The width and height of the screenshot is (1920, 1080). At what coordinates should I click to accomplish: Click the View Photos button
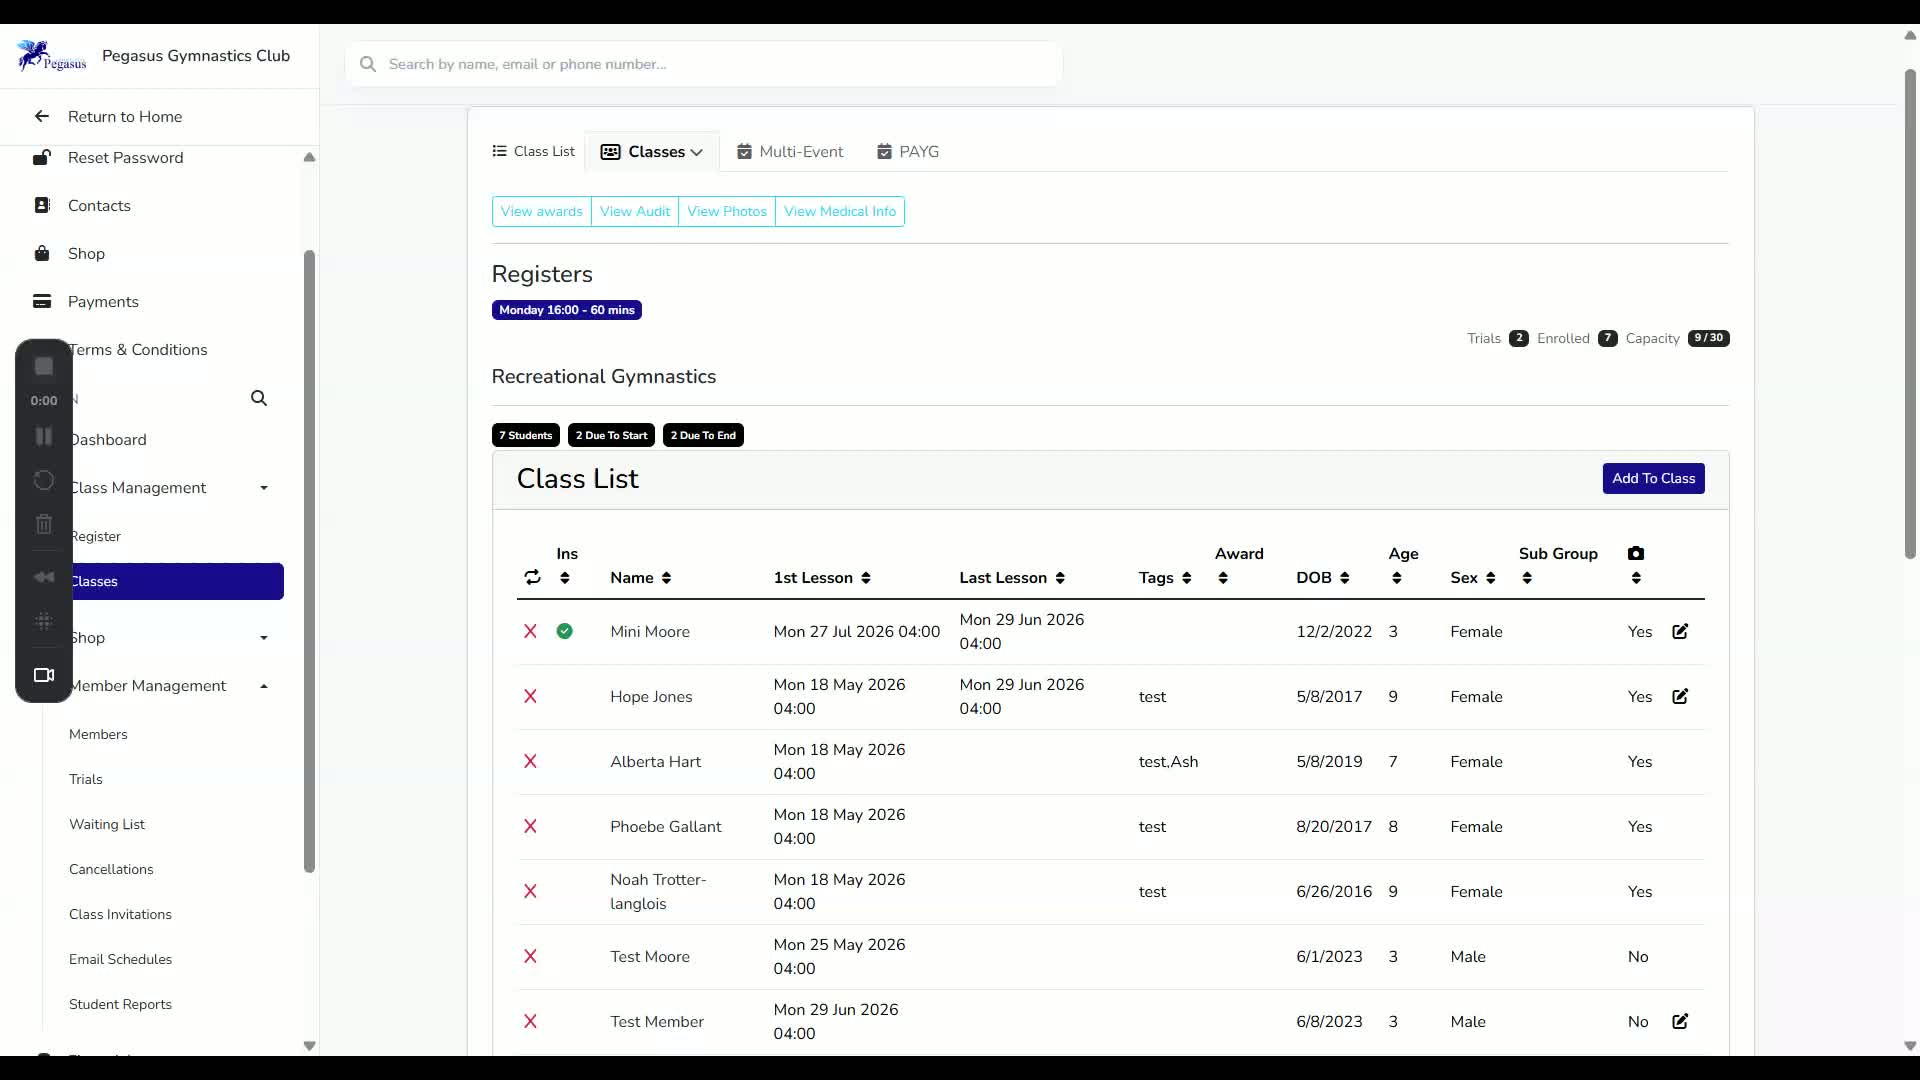tap(727, 212)
